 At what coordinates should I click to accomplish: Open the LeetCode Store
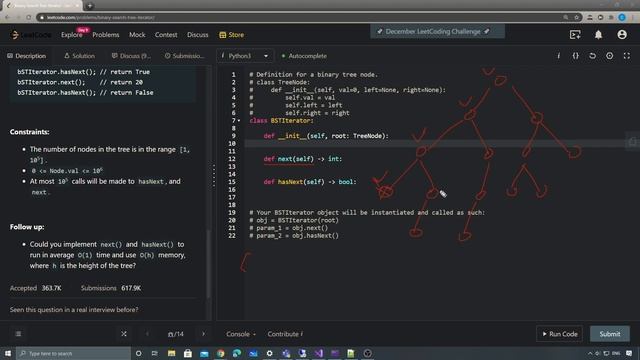[231, 35]
